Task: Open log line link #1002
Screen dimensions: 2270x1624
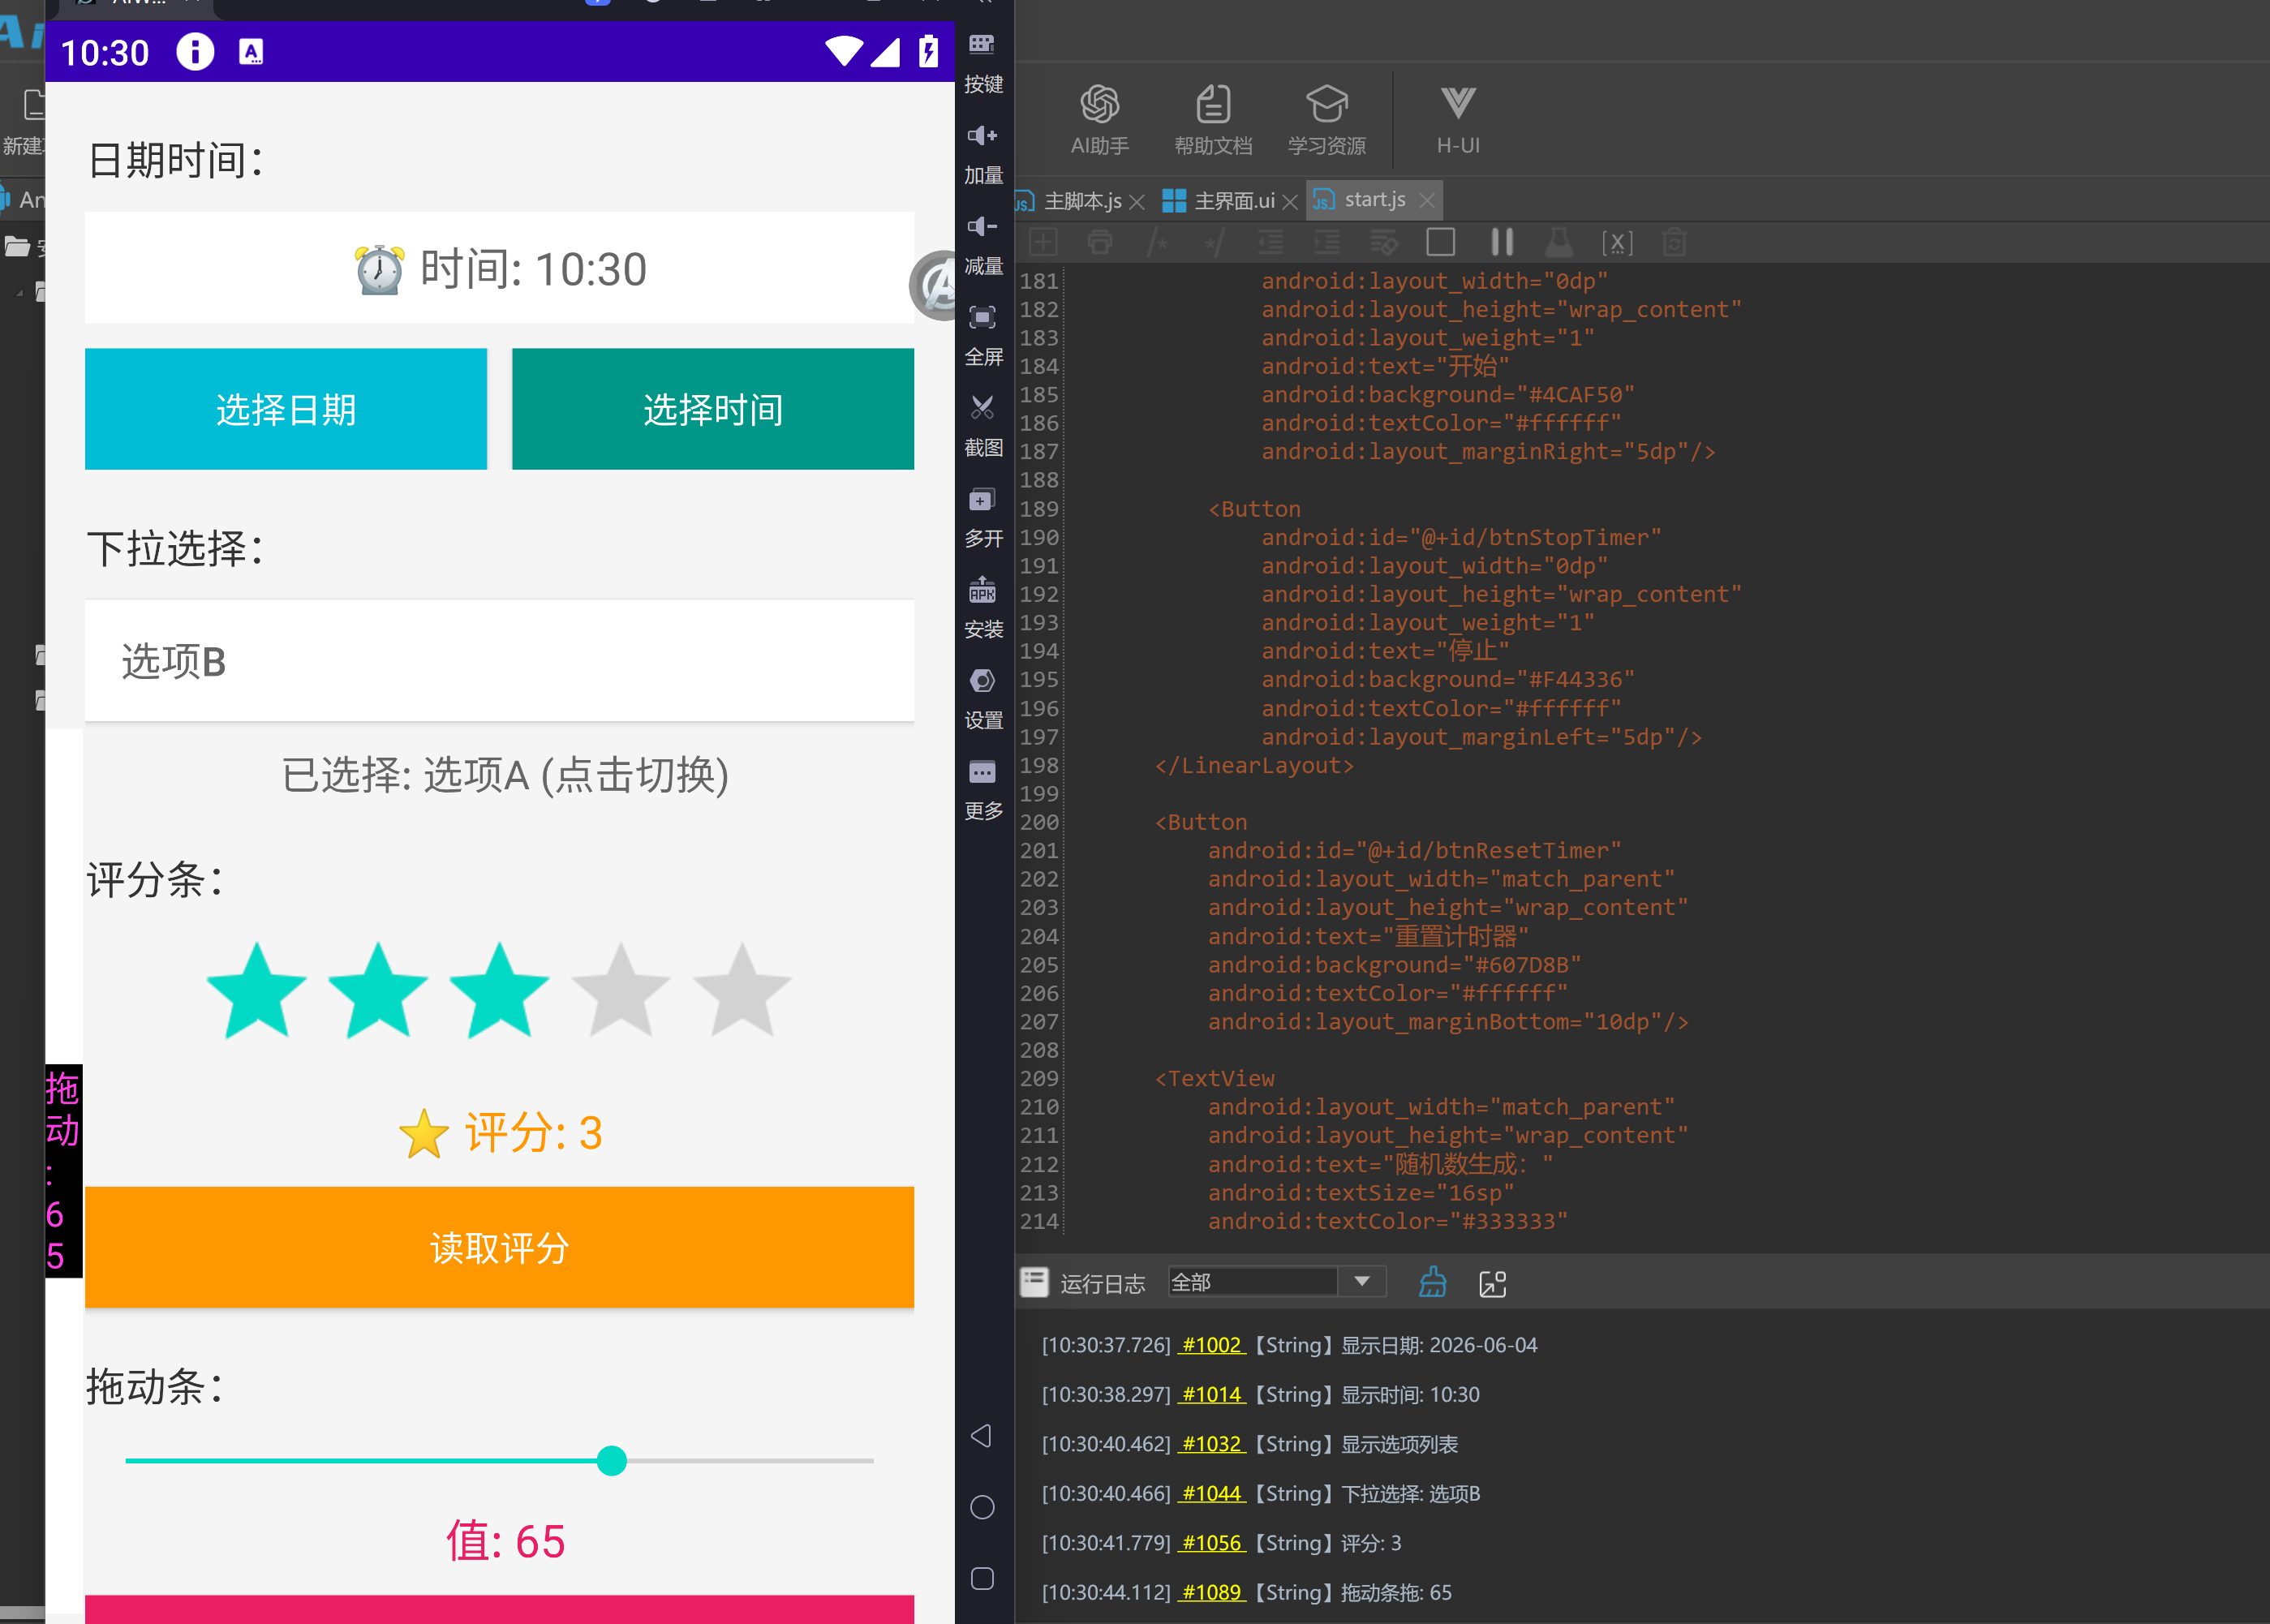Action: (1211, 1345)
